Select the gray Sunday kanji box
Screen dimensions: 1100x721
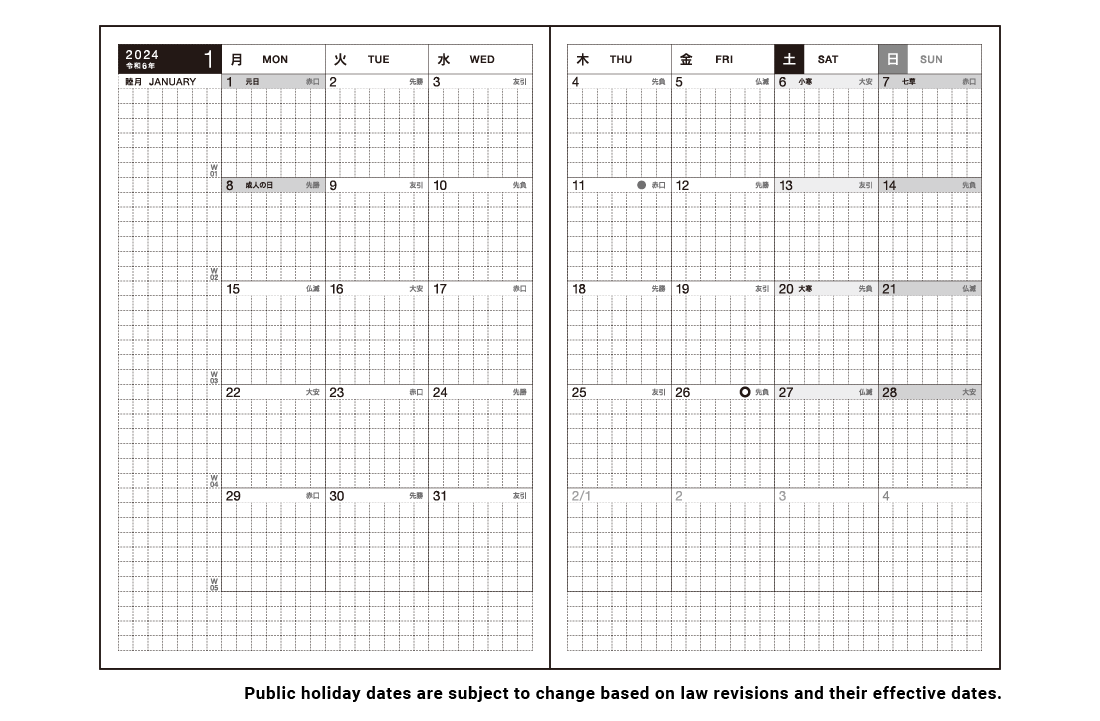point(892,59)
